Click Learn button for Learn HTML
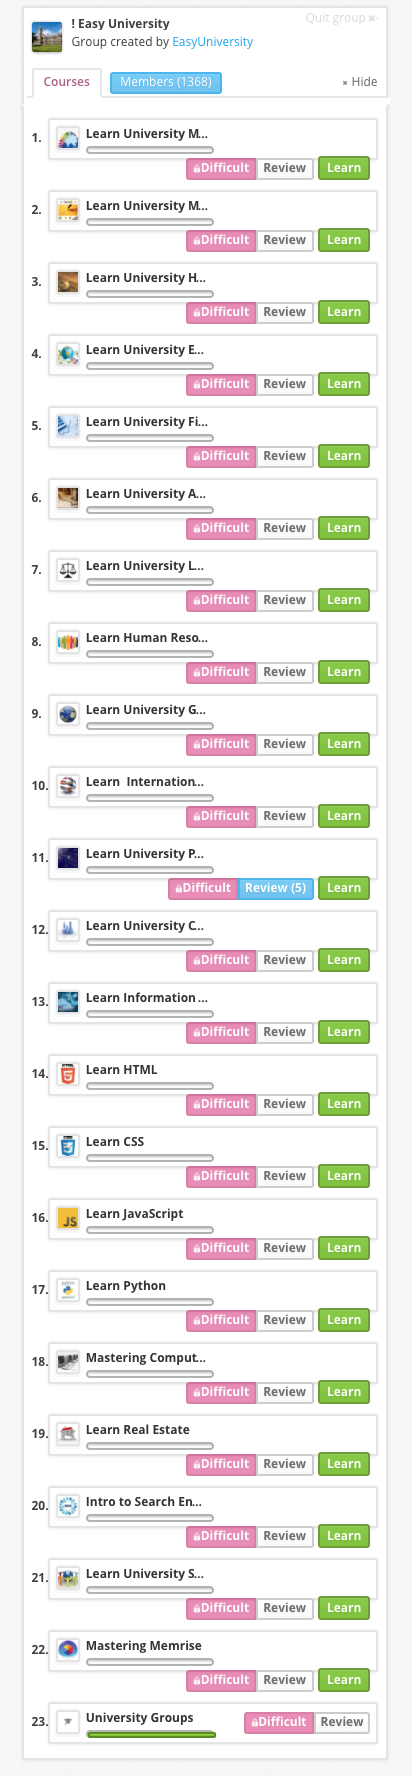Screen dimensions: 412x1776 tap(344, 1104)
